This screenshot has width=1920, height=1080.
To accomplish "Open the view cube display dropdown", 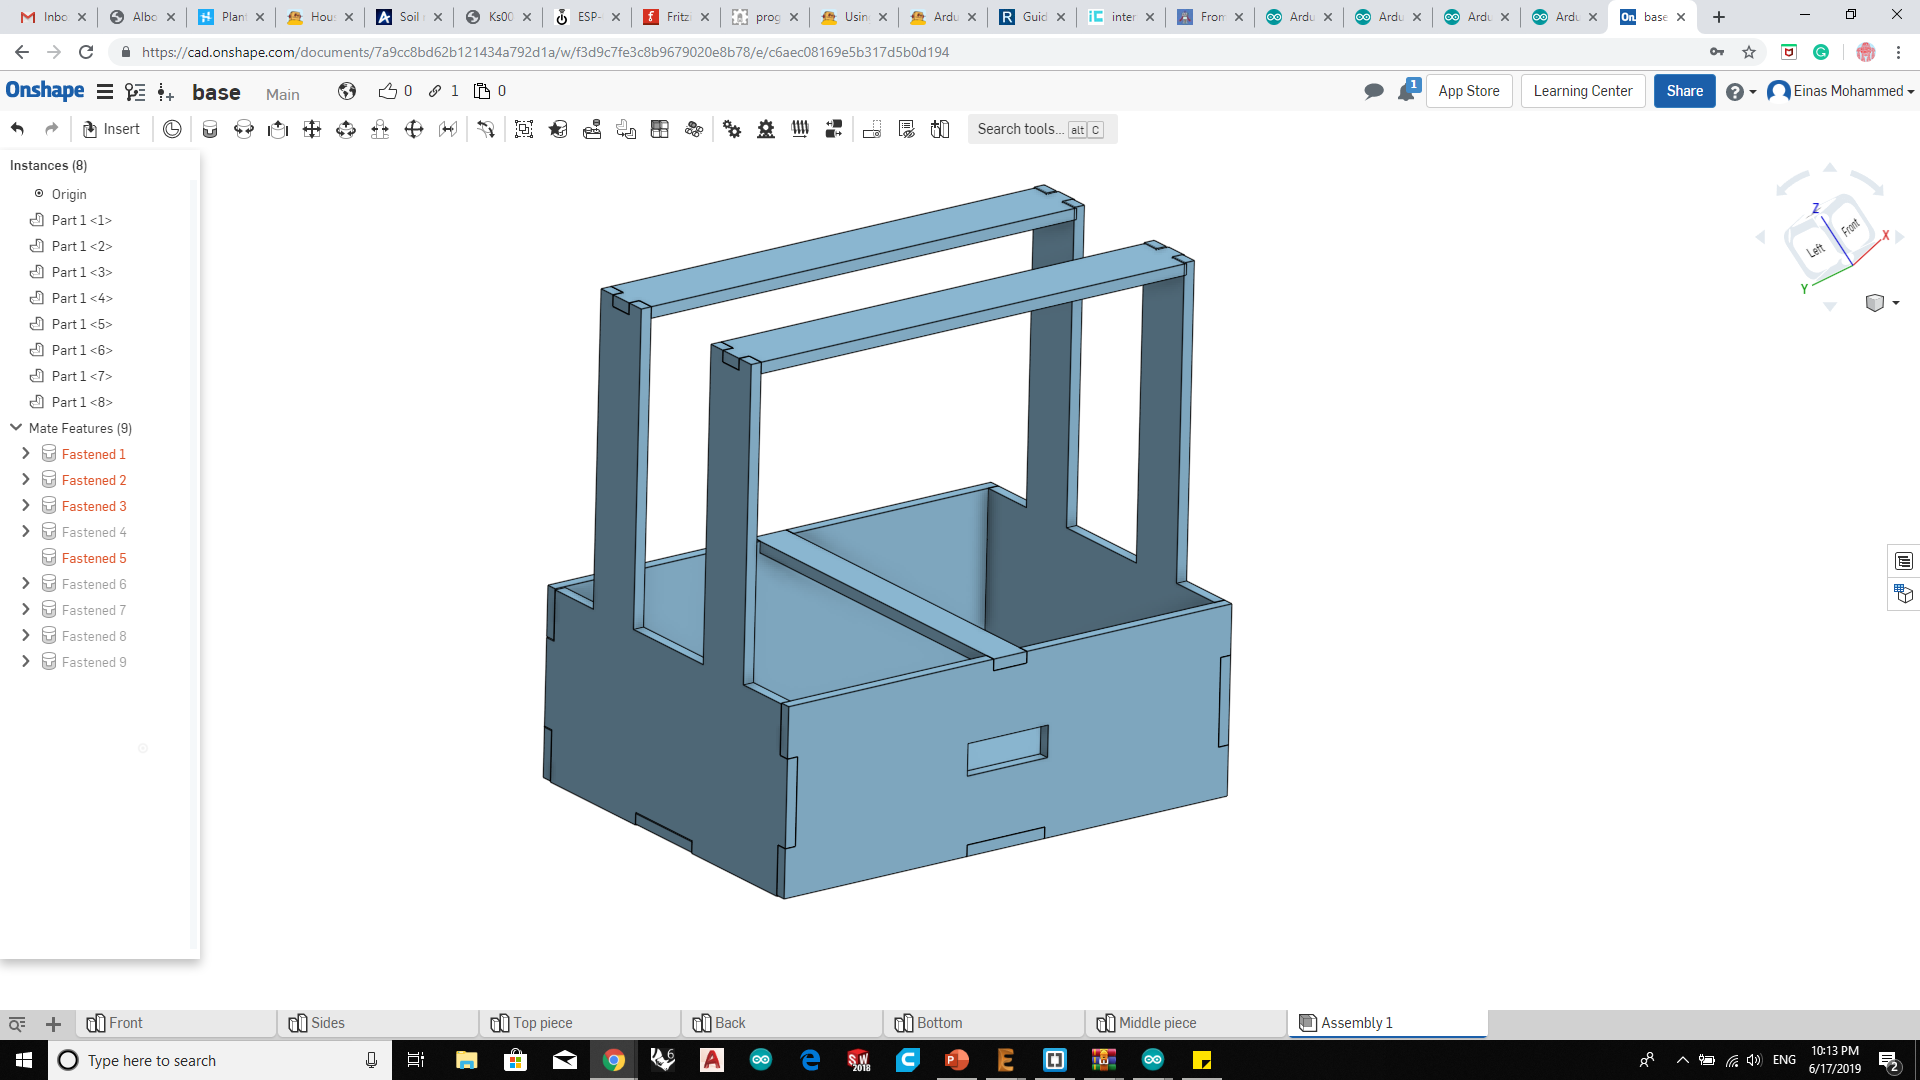I will tap(1896, 303).
